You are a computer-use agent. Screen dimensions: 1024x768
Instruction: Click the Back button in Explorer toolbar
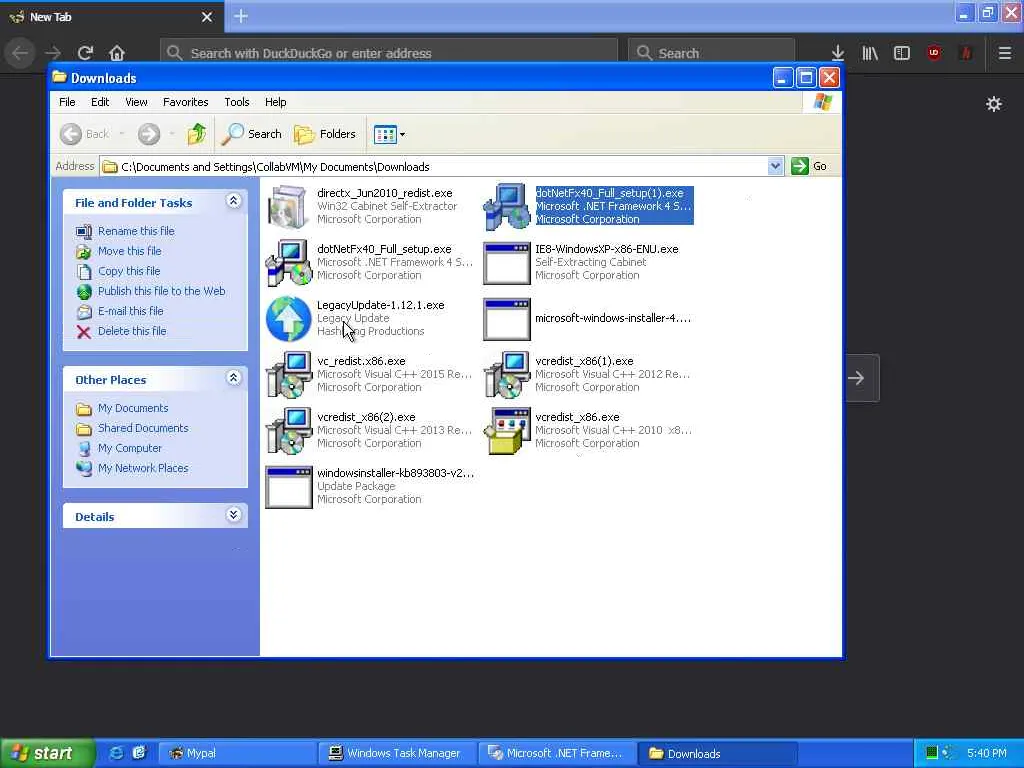click(x=85, y=134)
